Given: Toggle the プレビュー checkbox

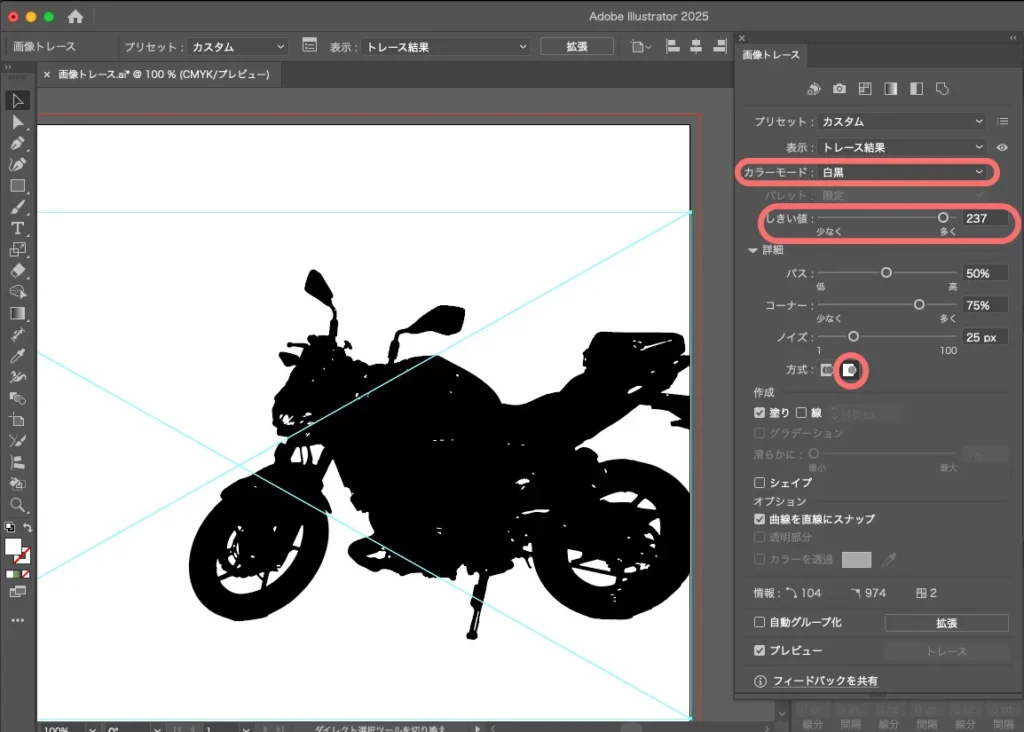Looking at the screenshot, I should pyautogui.click(x=760, y=651).
